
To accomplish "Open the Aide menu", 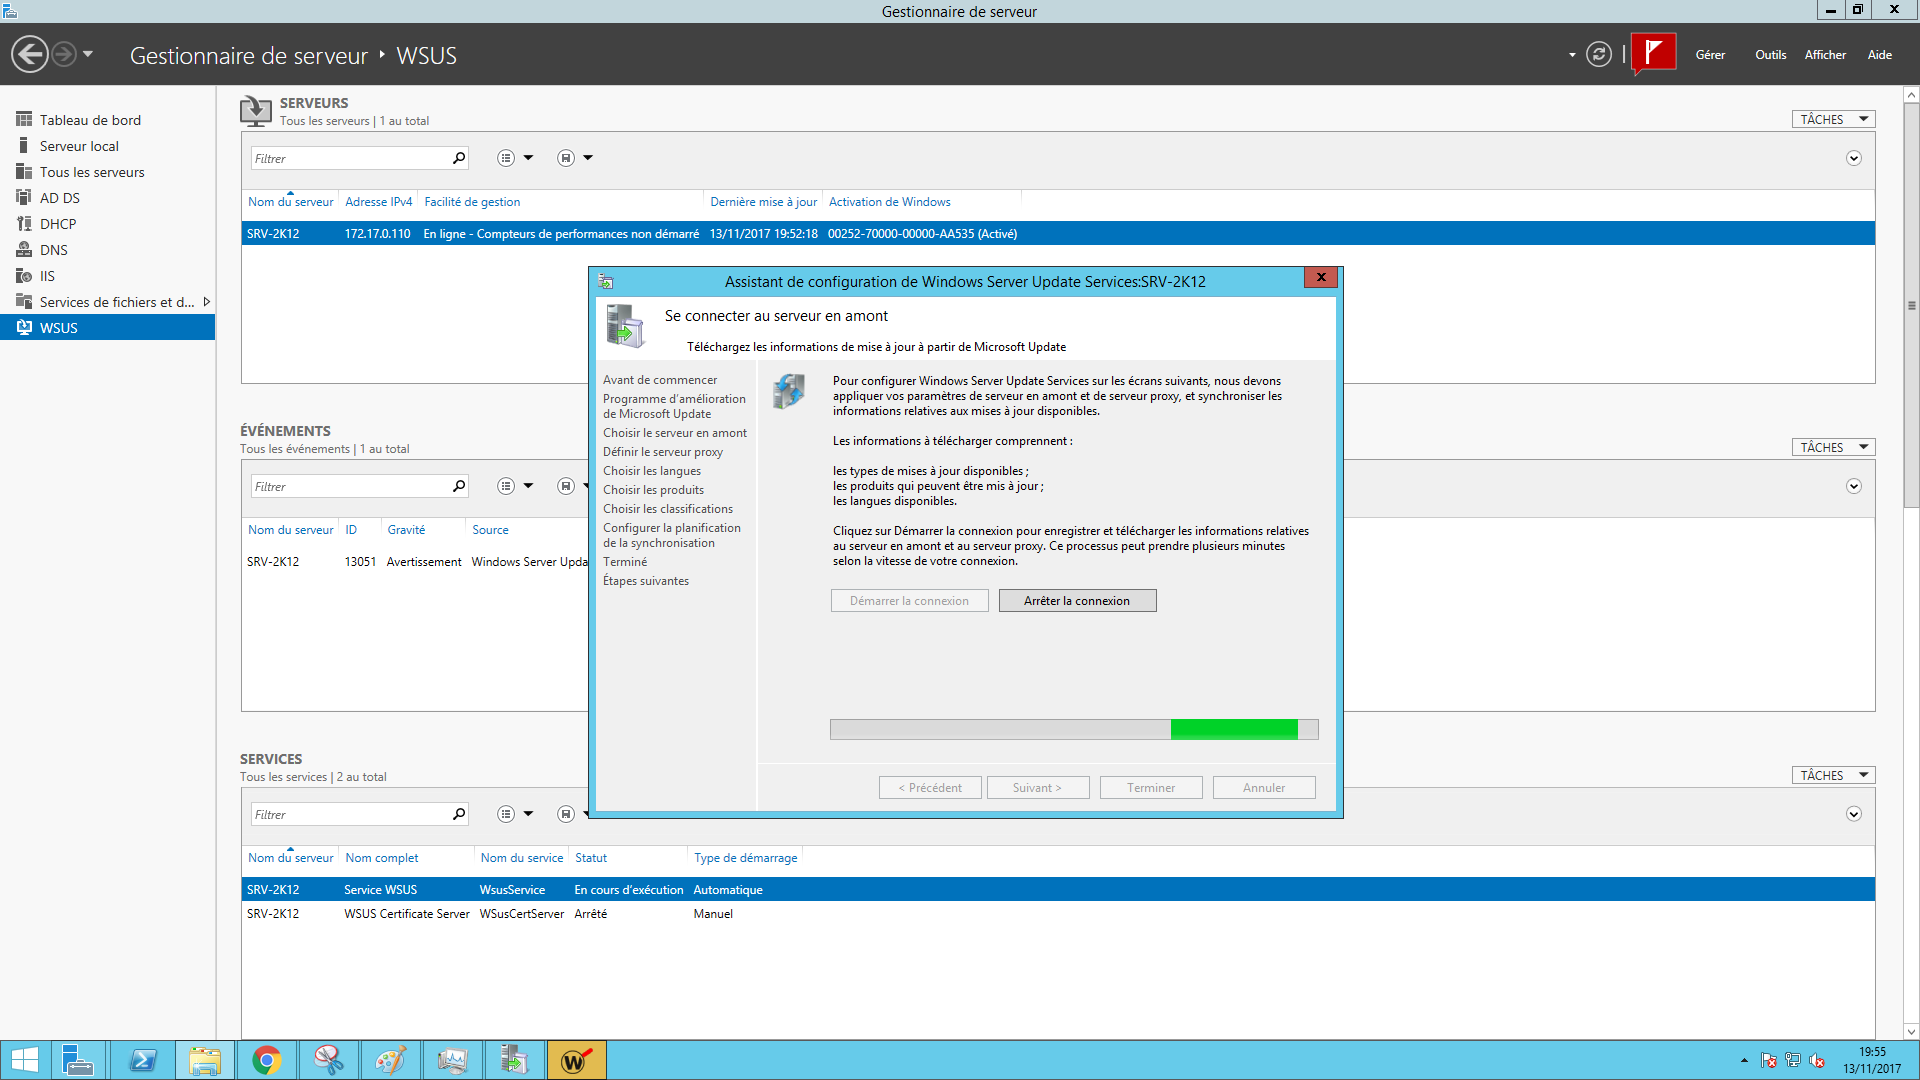I will coord(1879,55).
